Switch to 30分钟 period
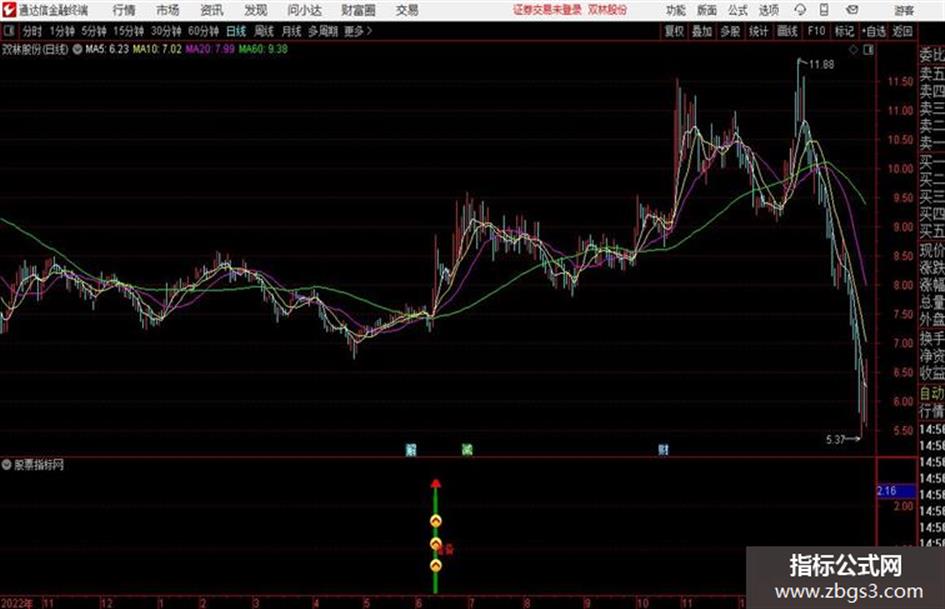This screenshot has height=609, width=945. (x=166, y=31)
